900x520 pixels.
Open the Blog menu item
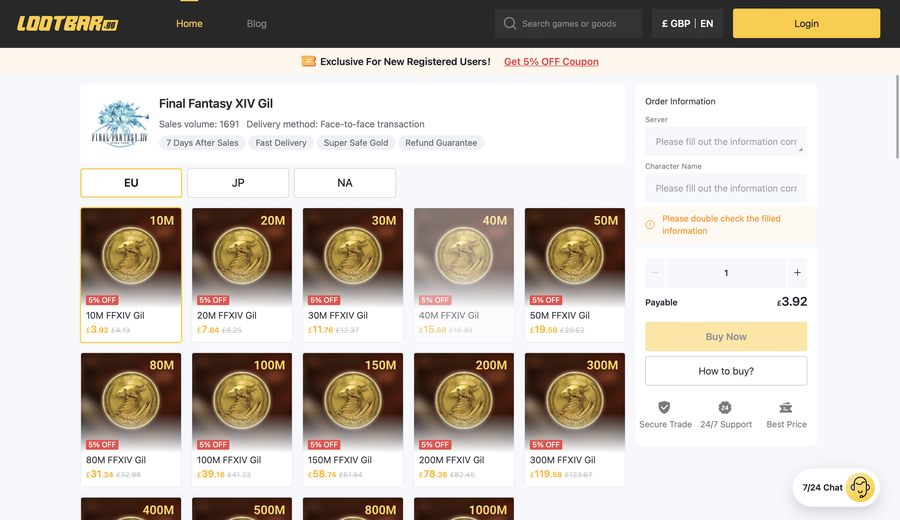click(x=257, y=24)
